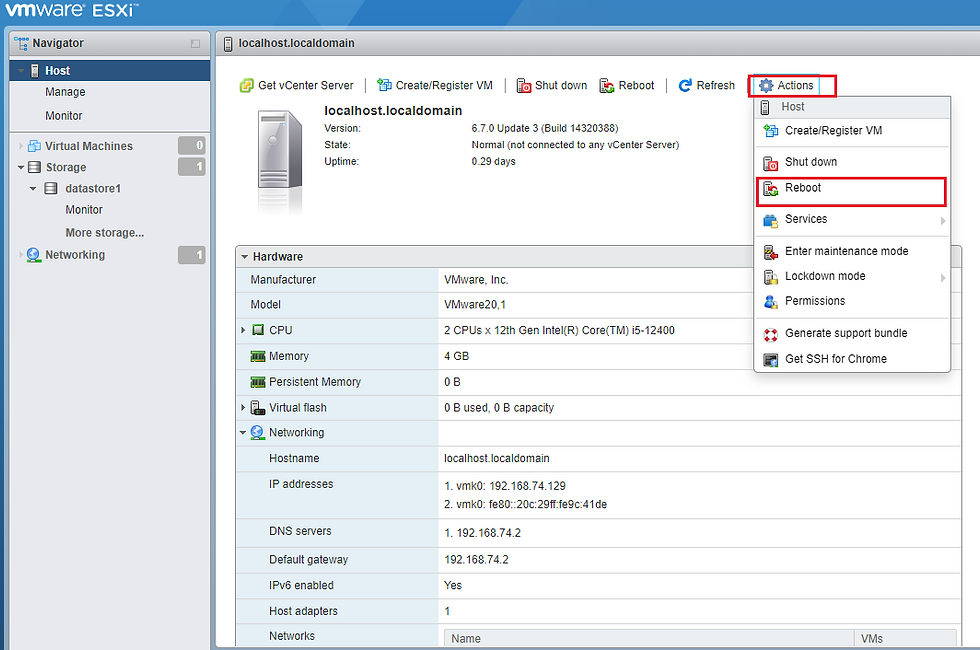Screen dimensions: 980x650
Task: Expand the CPU row arrow
Action: click(243, 330)
